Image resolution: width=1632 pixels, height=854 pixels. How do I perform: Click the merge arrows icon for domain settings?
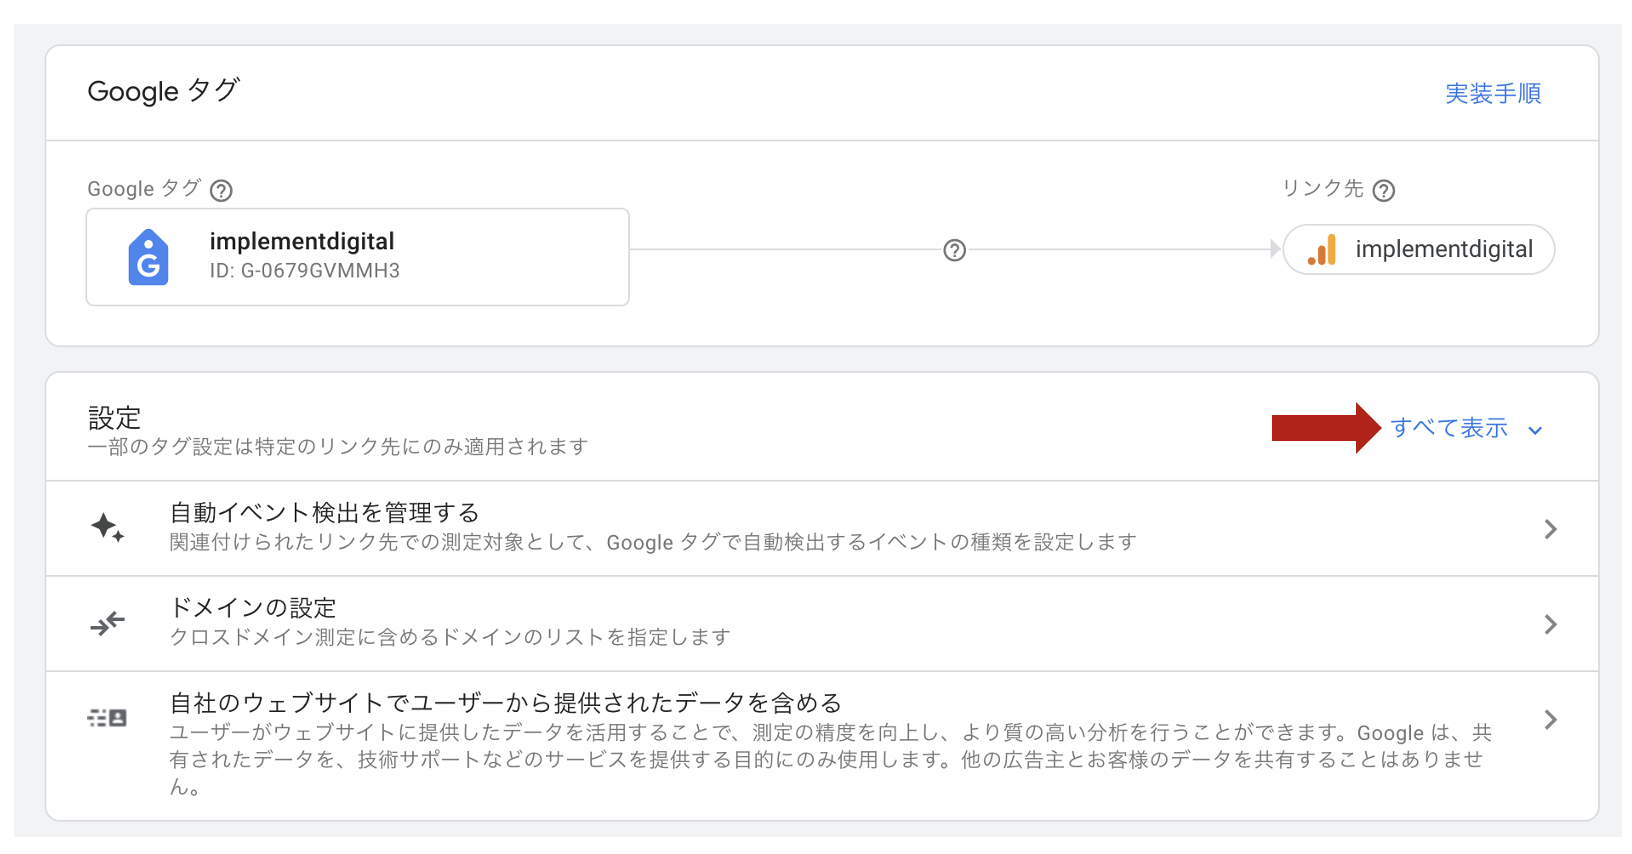(108, 624)
